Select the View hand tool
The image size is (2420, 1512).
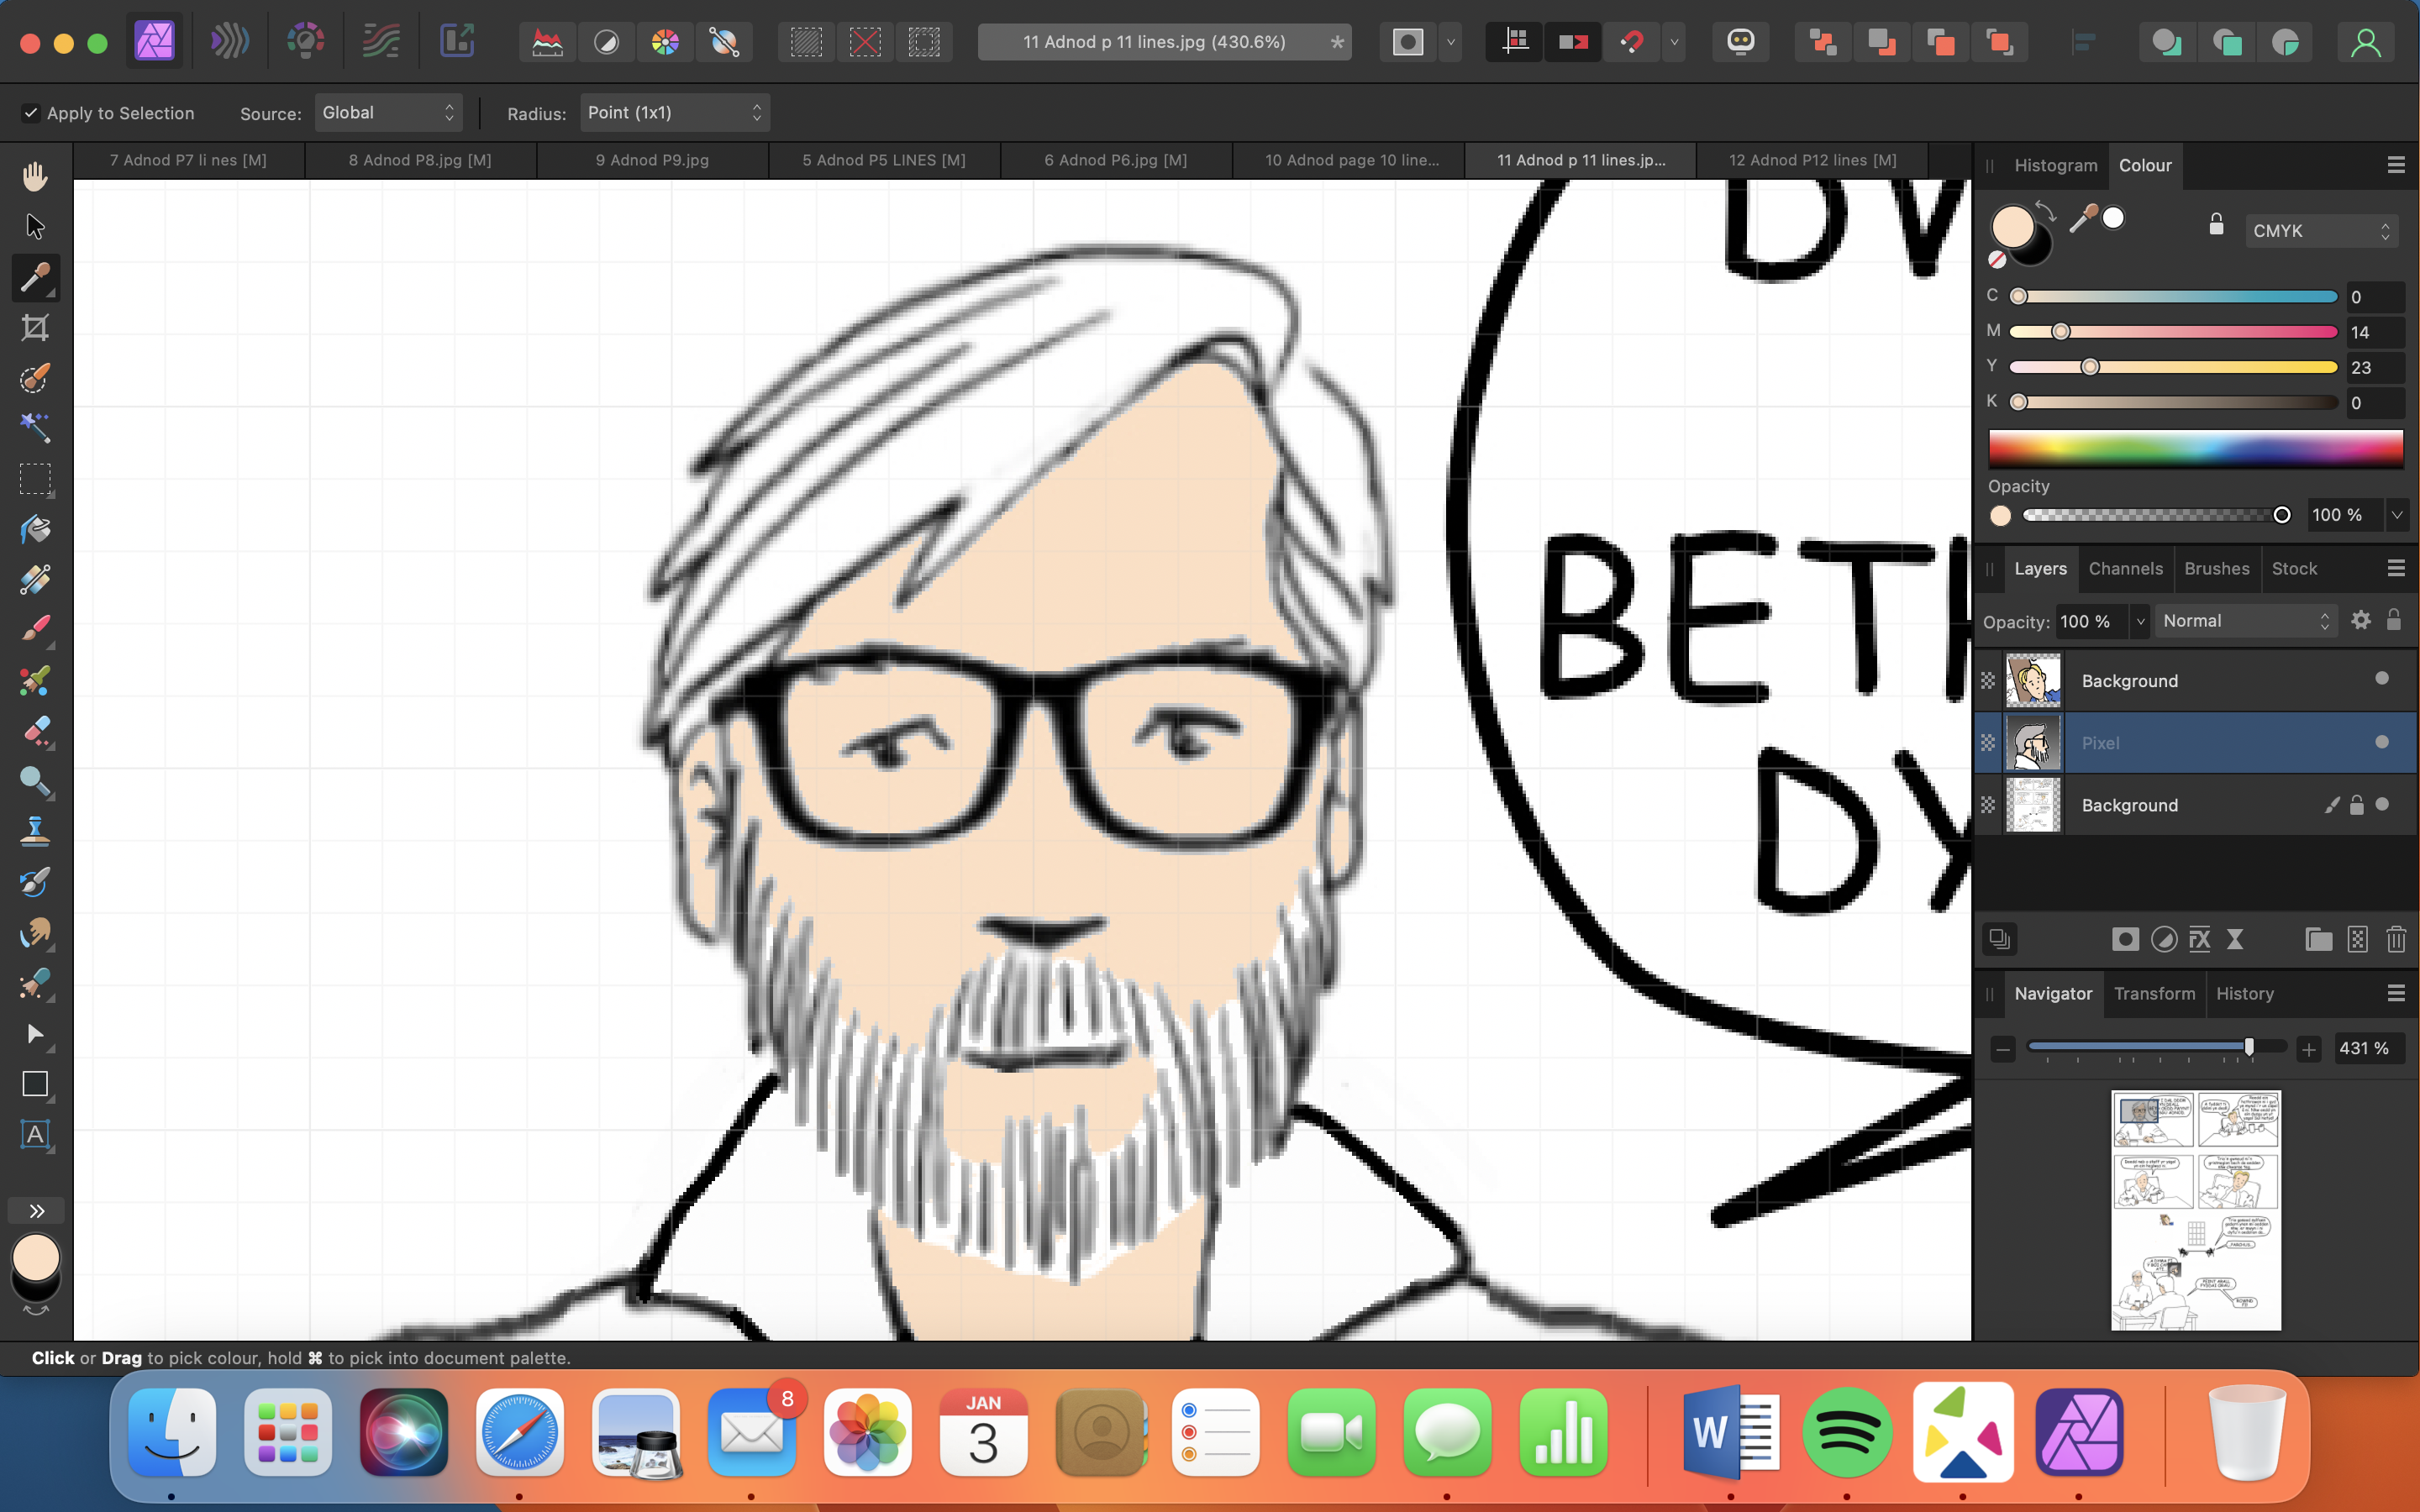(x=35, y=177)
